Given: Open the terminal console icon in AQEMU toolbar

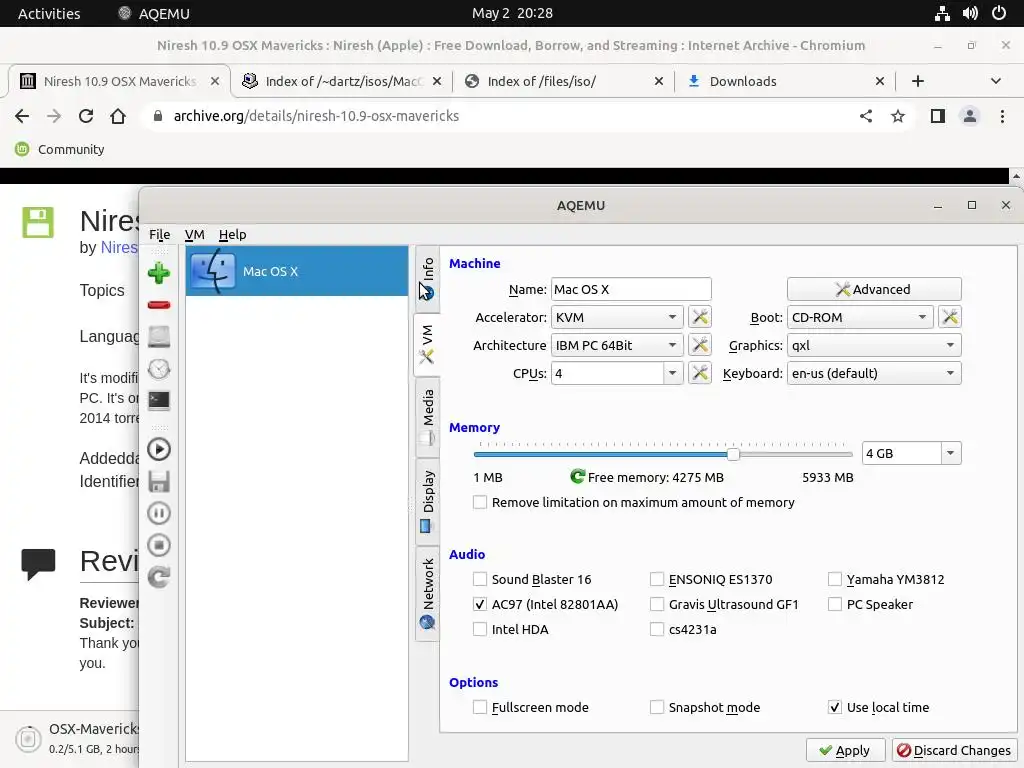Looking at the screenshot, I should [159, 400].
